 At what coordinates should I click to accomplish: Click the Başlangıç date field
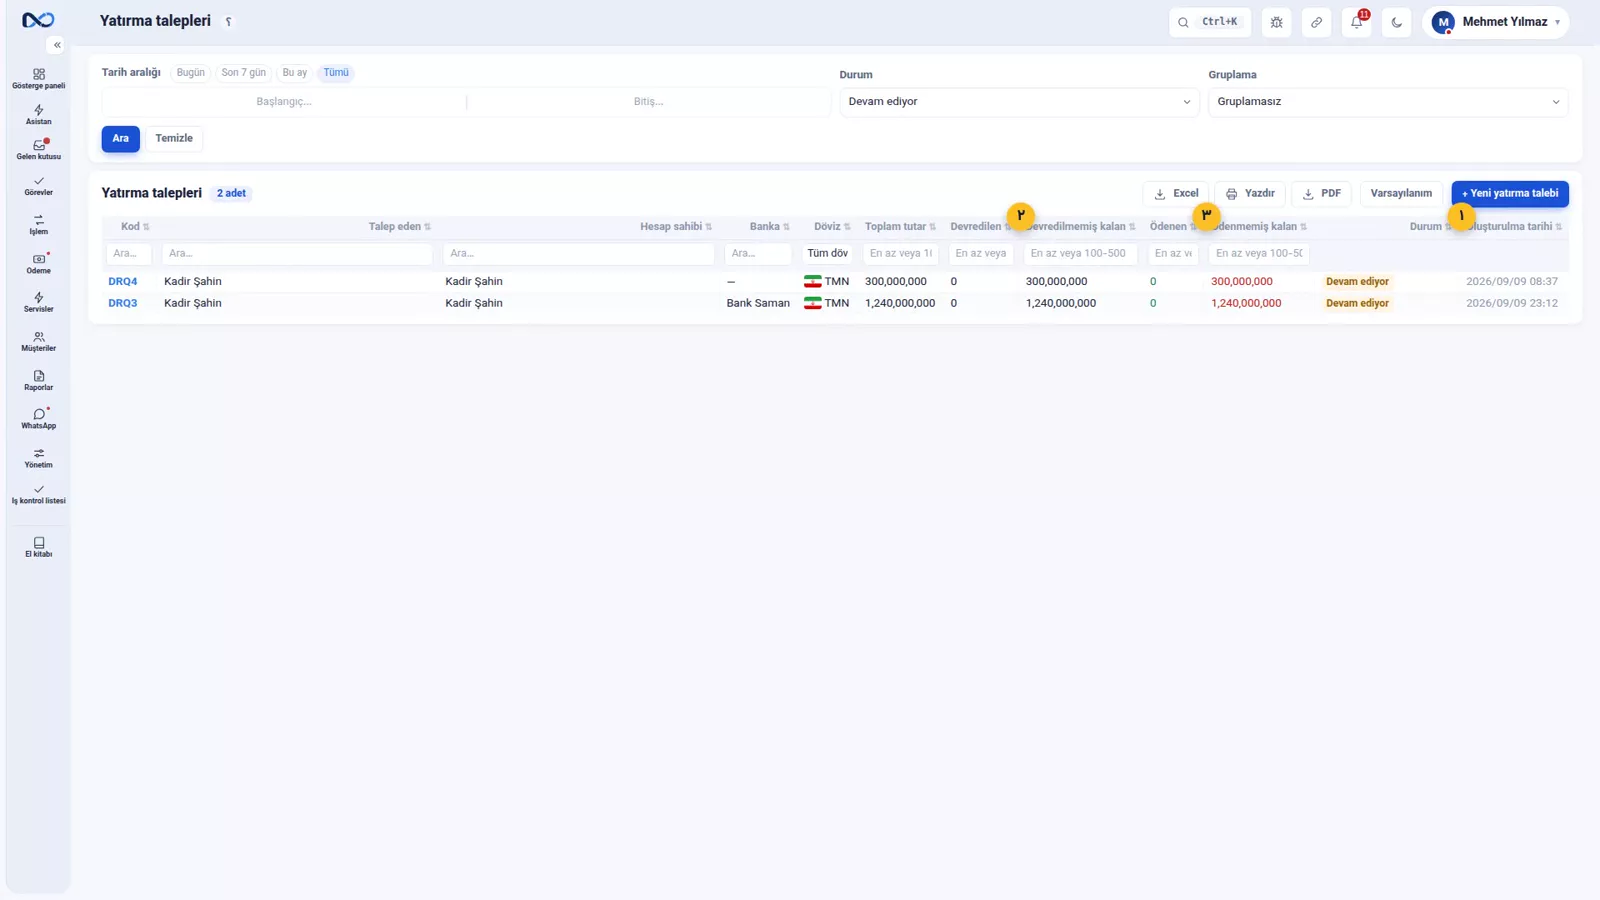[x=284, y=102]
